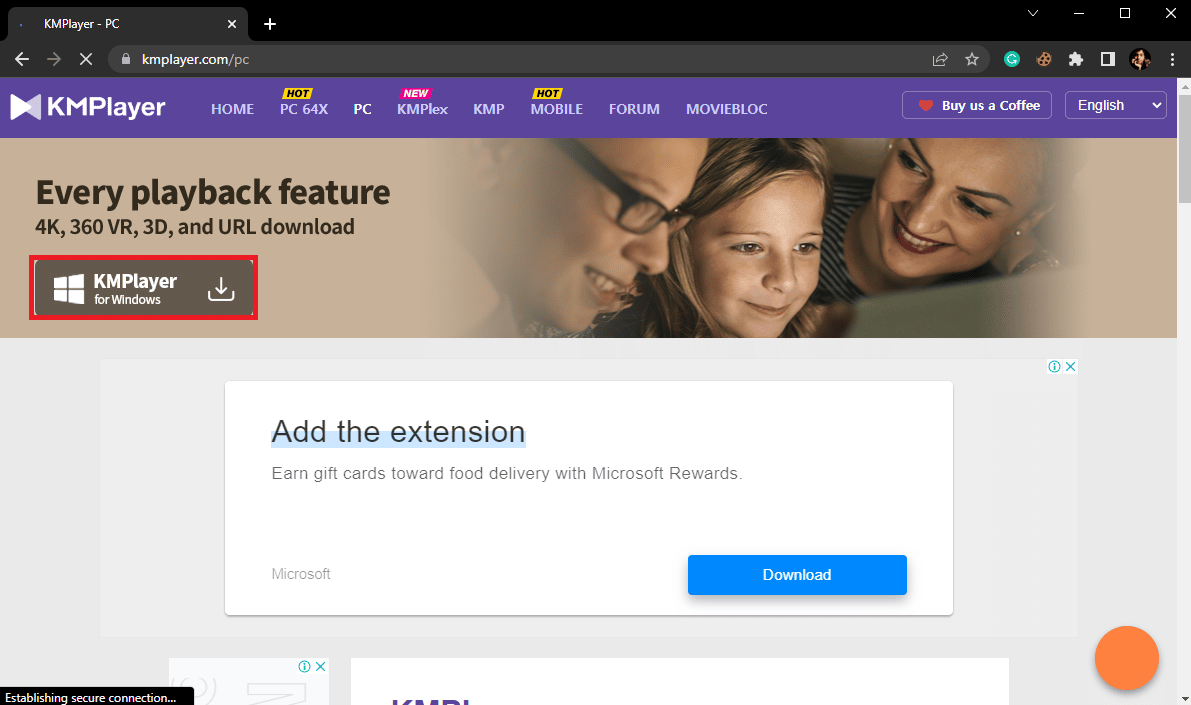Click the info icon on the lower ad

[305, 666]
